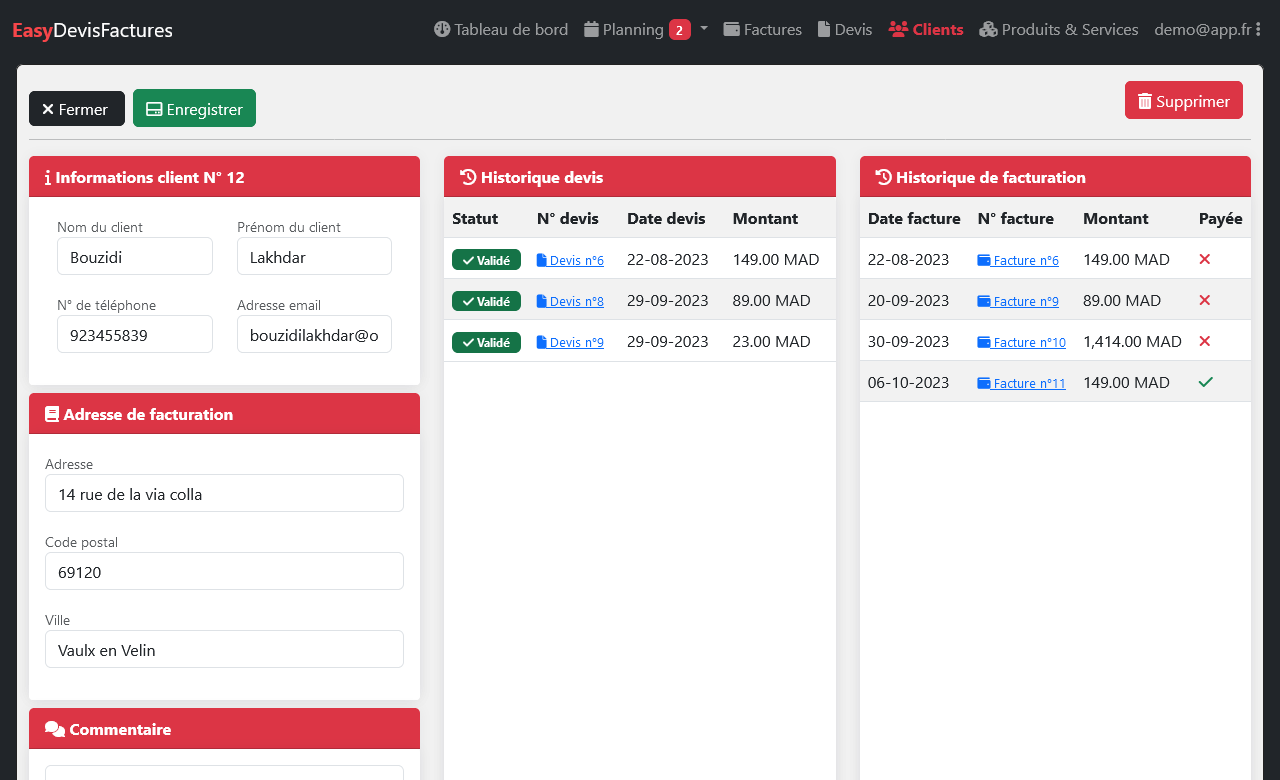Go to the Factures page
The width and height of the screenshot is (1280, 780).
pos(762,30)
